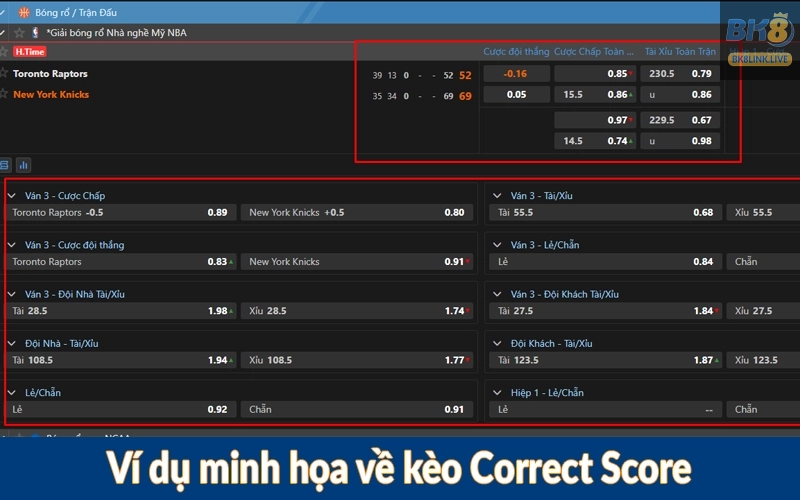
Task: Favorite the New York Knicks team star
Action: [x=4, y=94]
